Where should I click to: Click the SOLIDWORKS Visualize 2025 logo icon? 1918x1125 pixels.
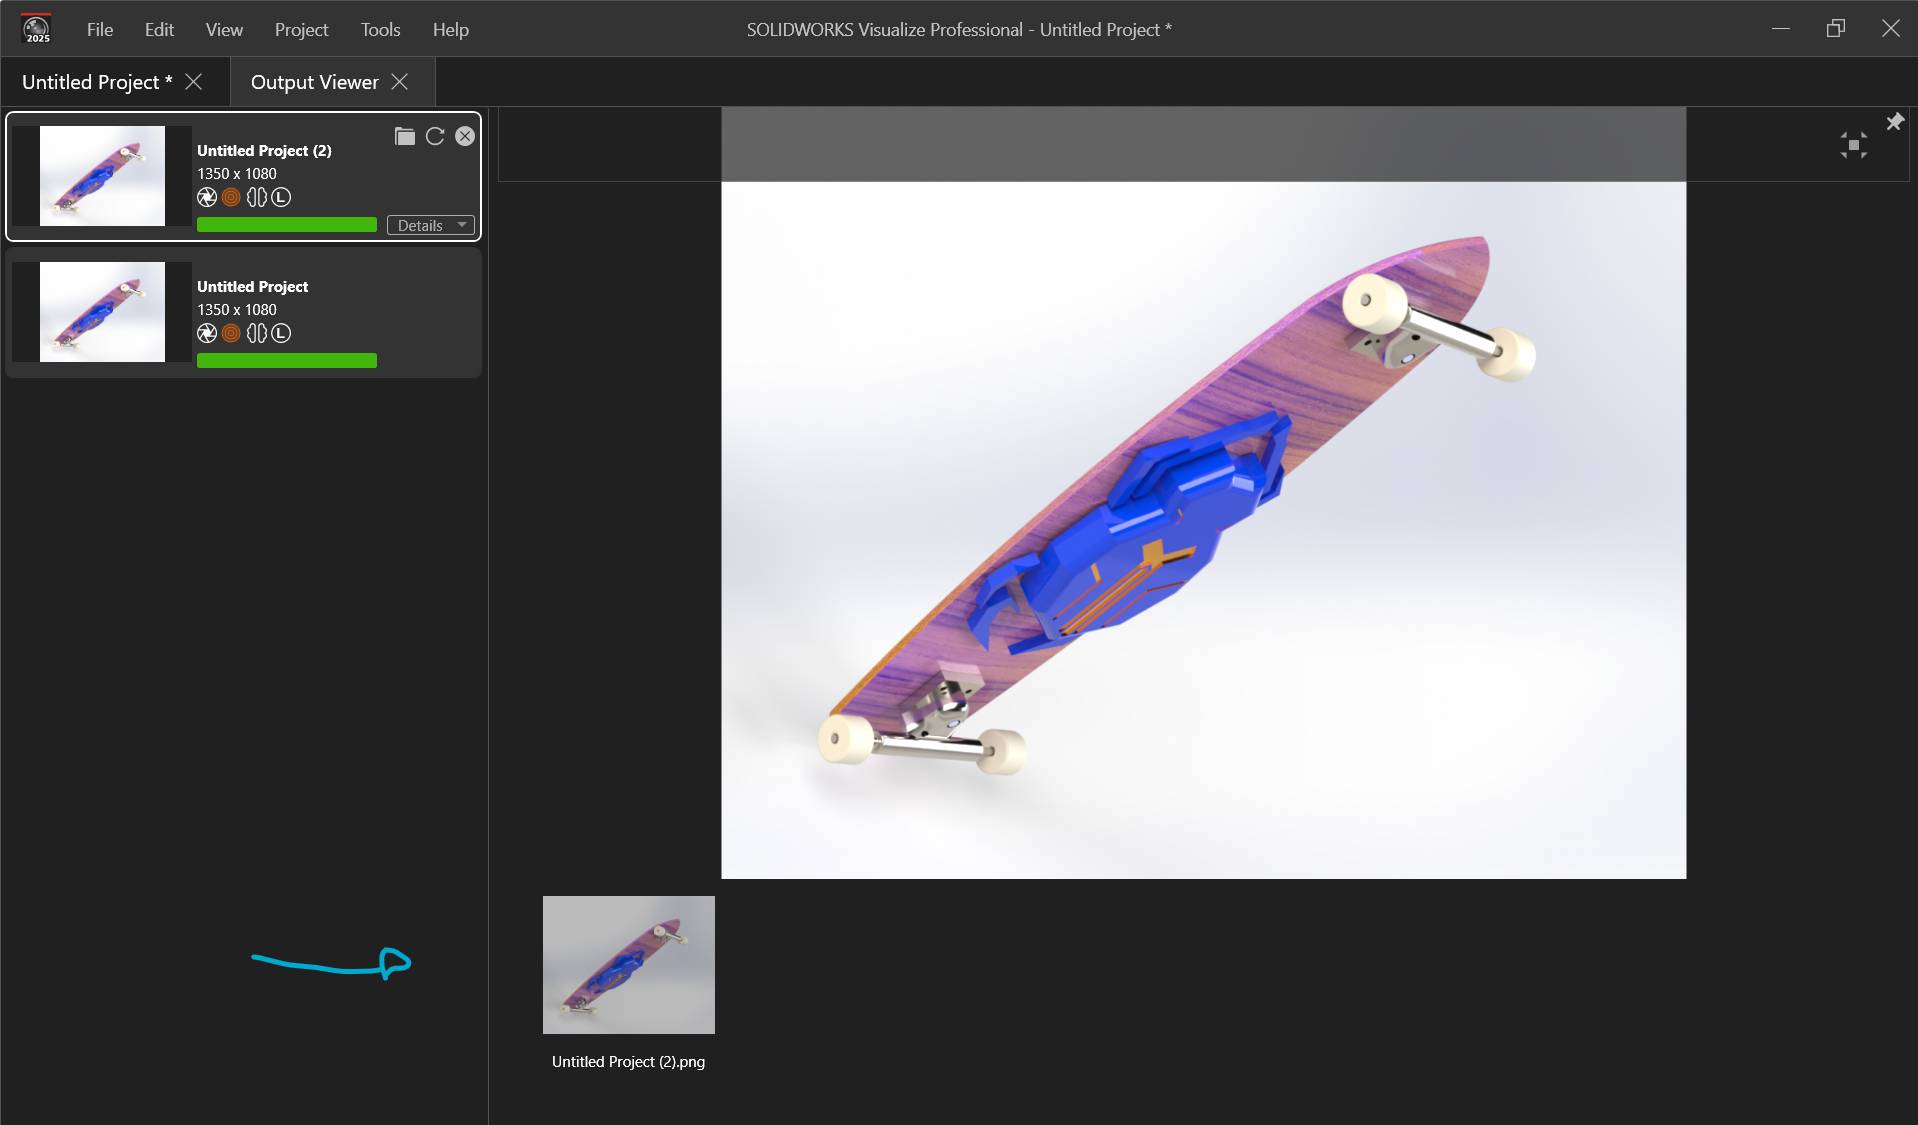(36, 28)
